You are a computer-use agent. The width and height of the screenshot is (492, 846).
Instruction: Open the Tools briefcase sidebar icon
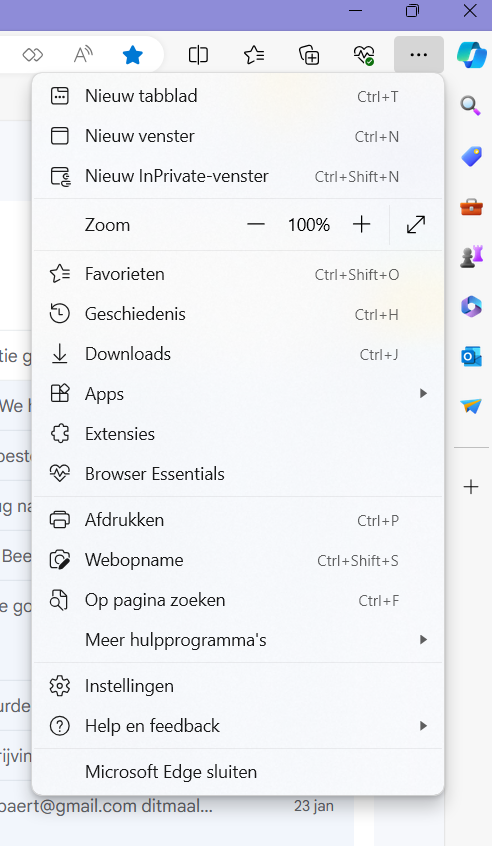pos(471,207)
